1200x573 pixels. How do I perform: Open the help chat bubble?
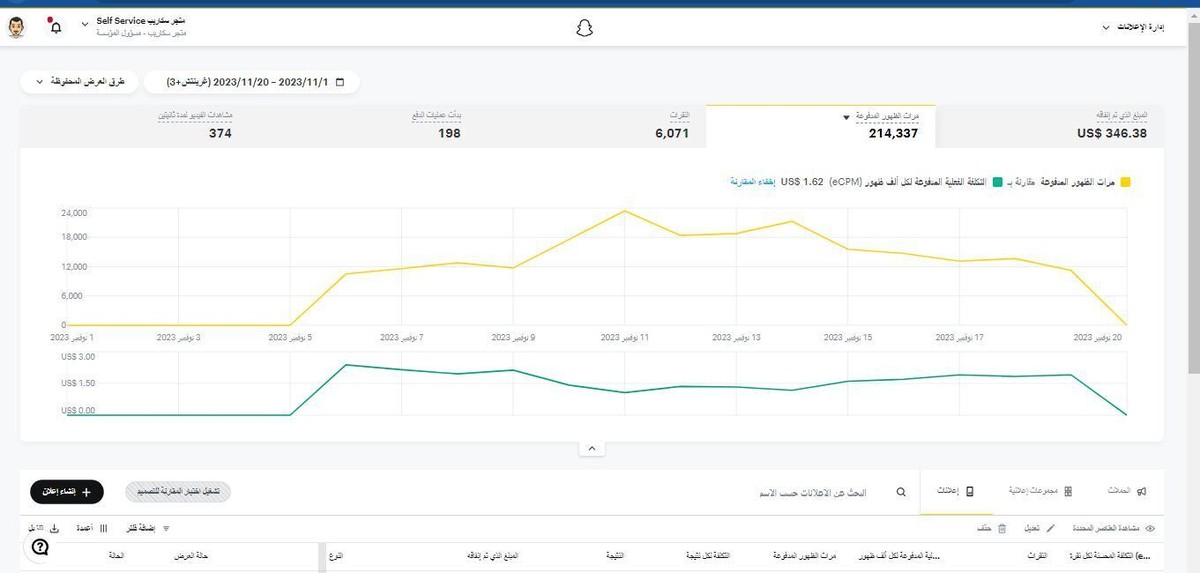coord(40,547)
